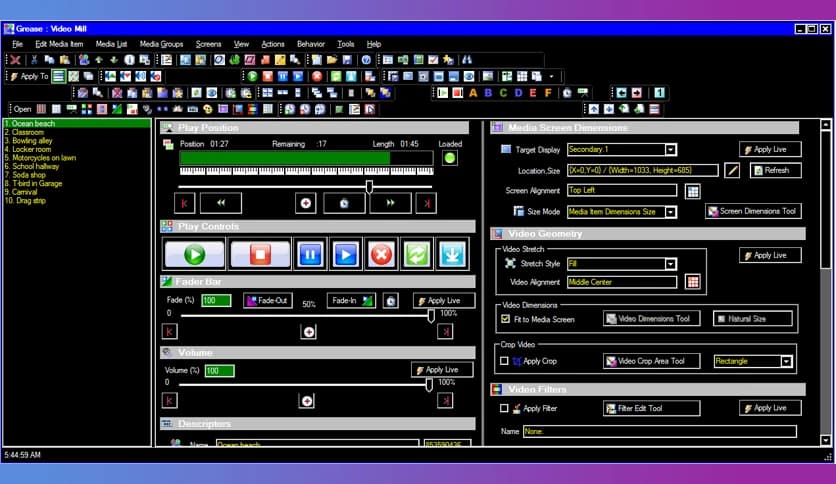Click the rewind button under Play Position
Image resolution: width=836 pixels, height=484 pixels.
[x=221, y=203]
